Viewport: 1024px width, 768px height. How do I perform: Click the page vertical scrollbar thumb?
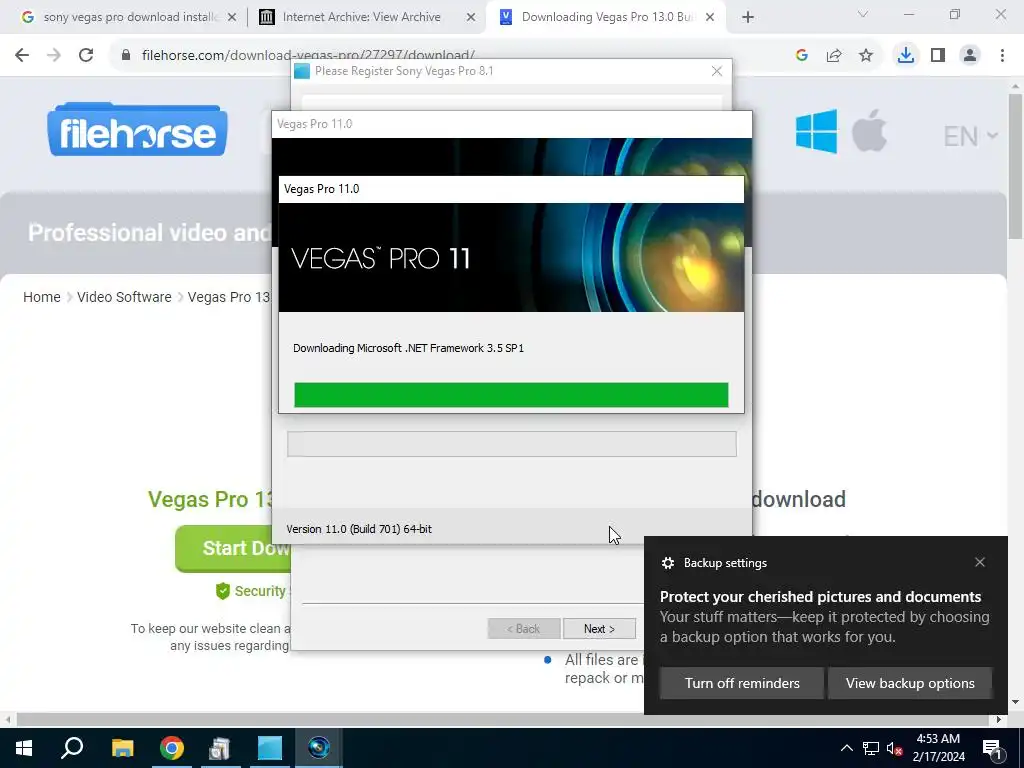(1015, 167)
